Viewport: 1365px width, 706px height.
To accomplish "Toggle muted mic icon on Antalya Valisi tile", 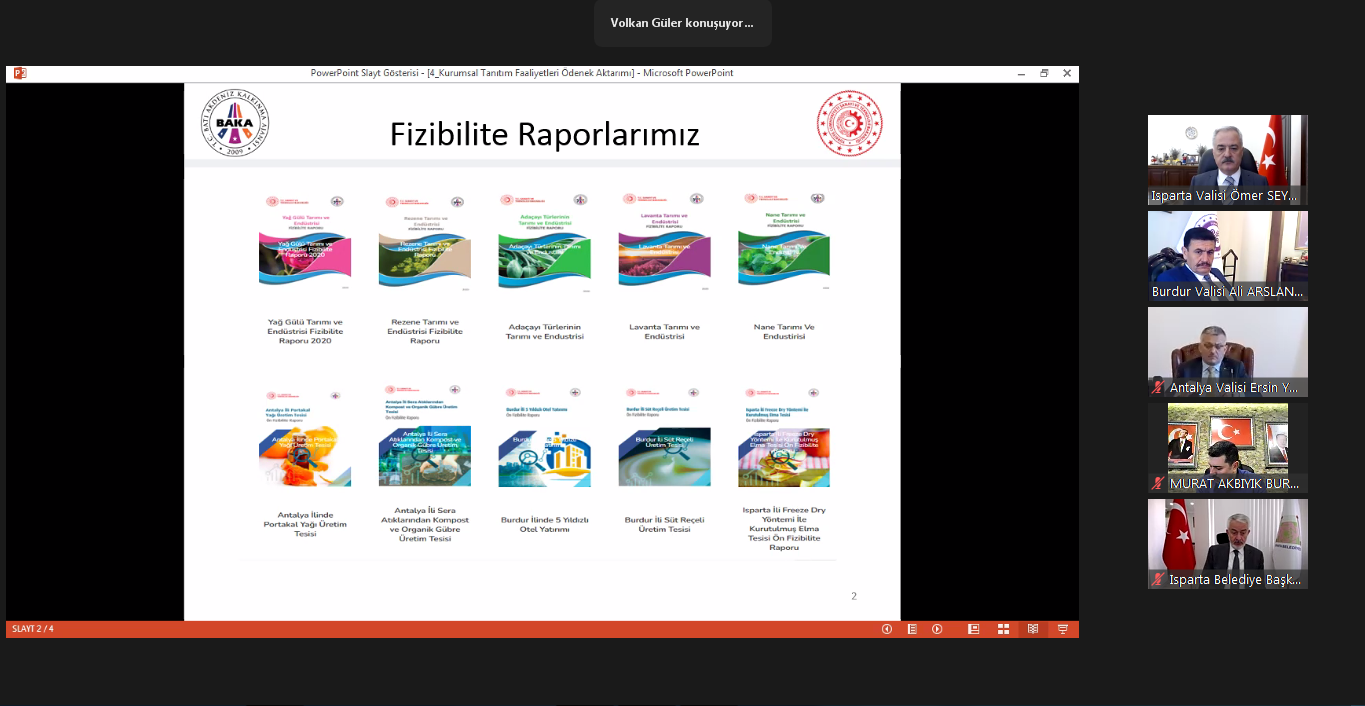I will [1158, 388].
